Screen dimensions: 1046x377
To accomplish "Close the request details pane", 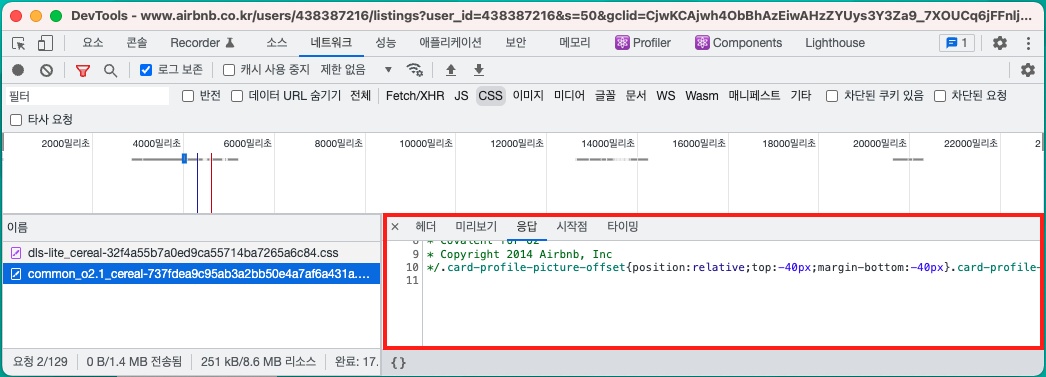I will [395, 227].
